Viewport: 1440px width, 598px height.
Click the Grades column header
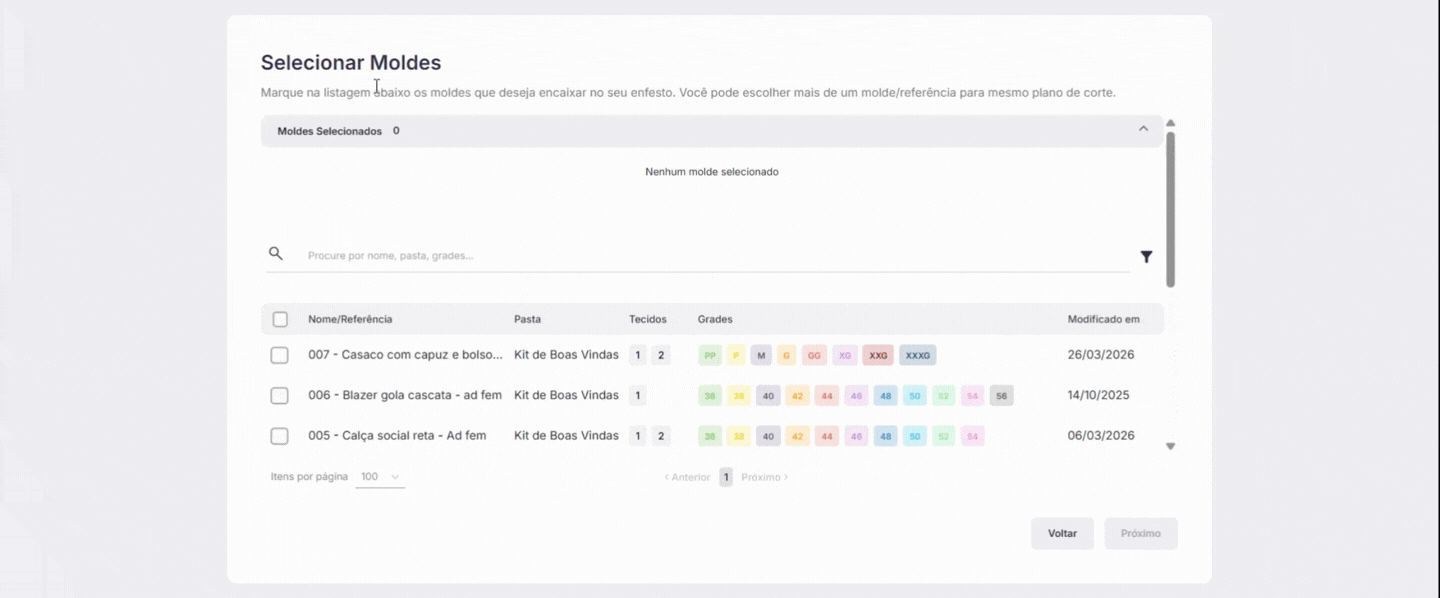coord(715,319)
